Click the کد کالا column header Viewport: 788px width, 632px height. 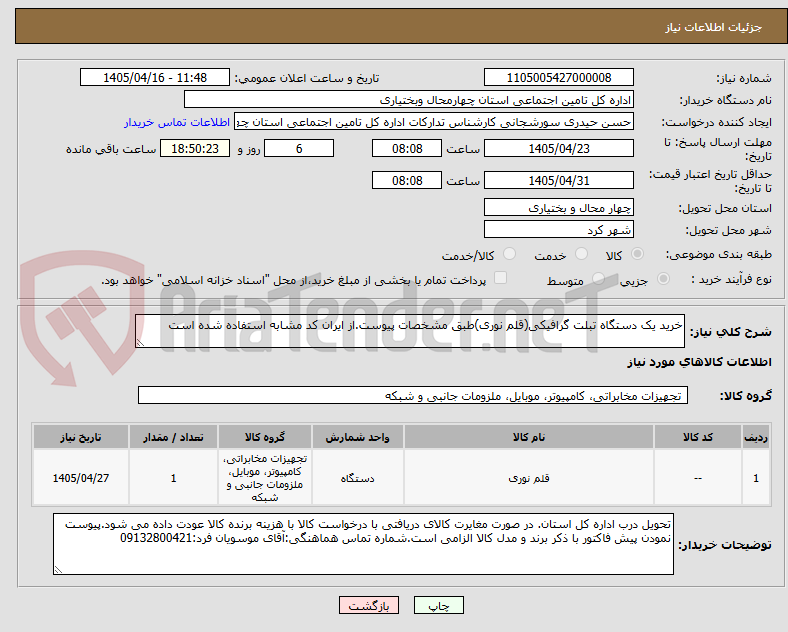[698, 437]
